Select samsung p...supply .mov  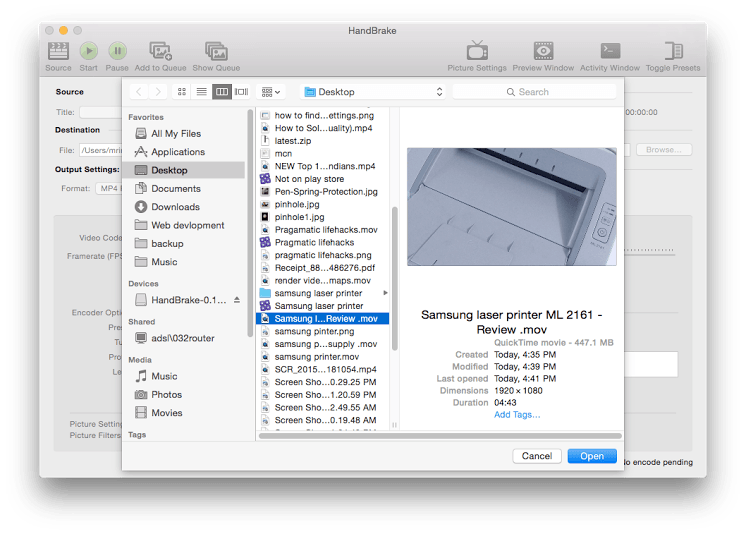323,344
